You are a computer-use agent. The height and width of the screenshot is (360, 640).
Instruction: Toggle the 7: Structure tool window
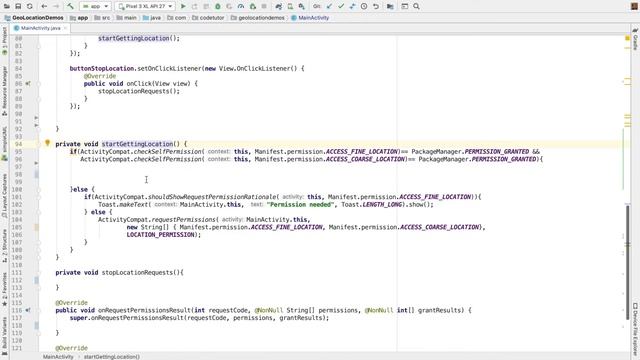pos(4,245)
